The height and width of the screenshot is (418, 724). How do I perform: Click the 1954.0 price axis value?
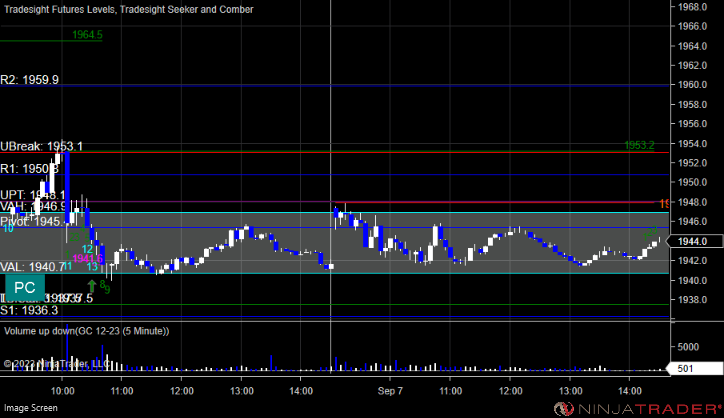coord(692,144)
